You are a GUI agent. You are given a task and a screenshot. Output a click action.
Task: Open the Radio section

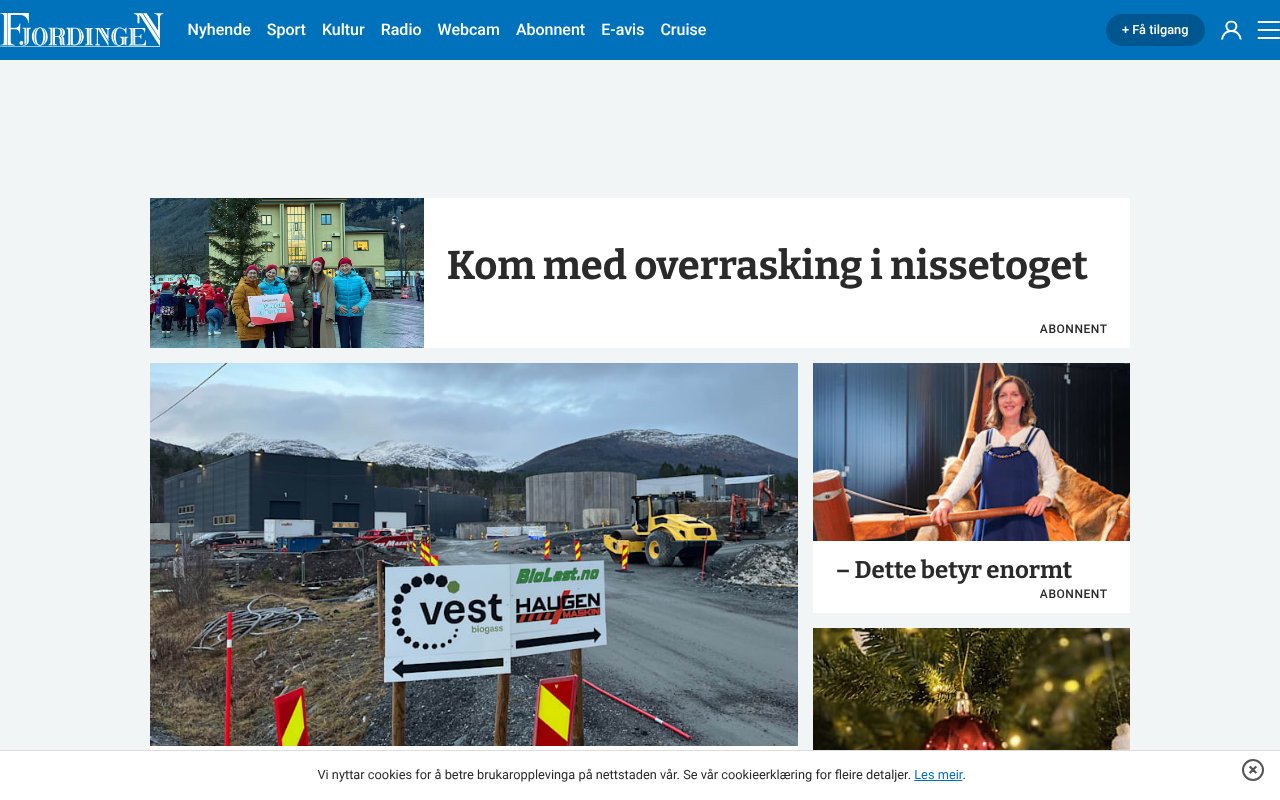click(x=401, y=30)
